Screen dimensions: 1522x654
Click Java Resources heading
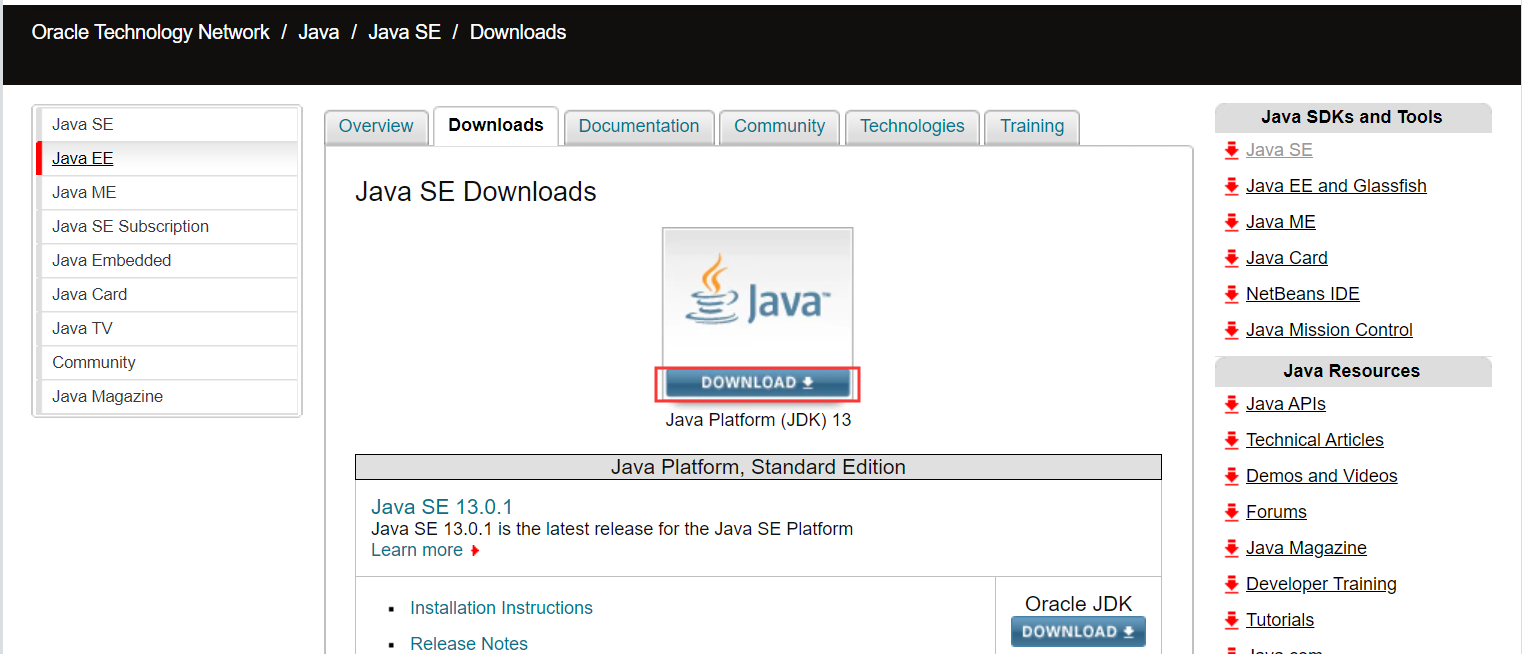(x=1352, y=371)
